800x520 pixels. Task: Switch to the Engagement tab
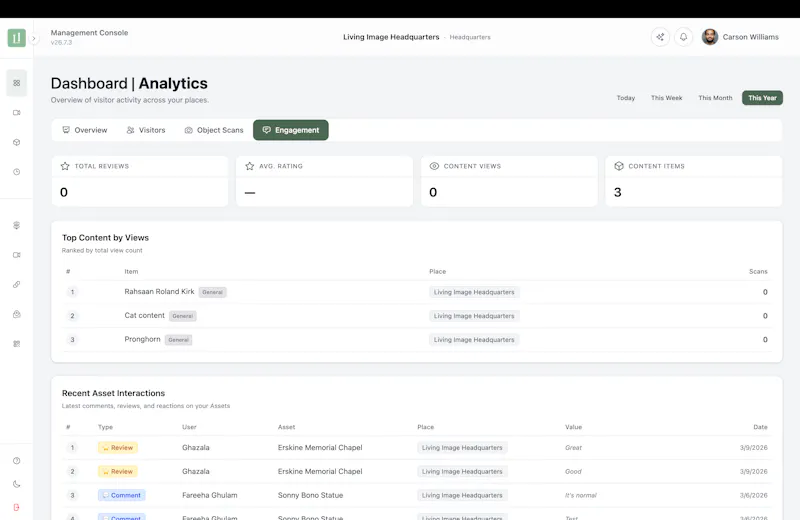[x=291, y=130]
